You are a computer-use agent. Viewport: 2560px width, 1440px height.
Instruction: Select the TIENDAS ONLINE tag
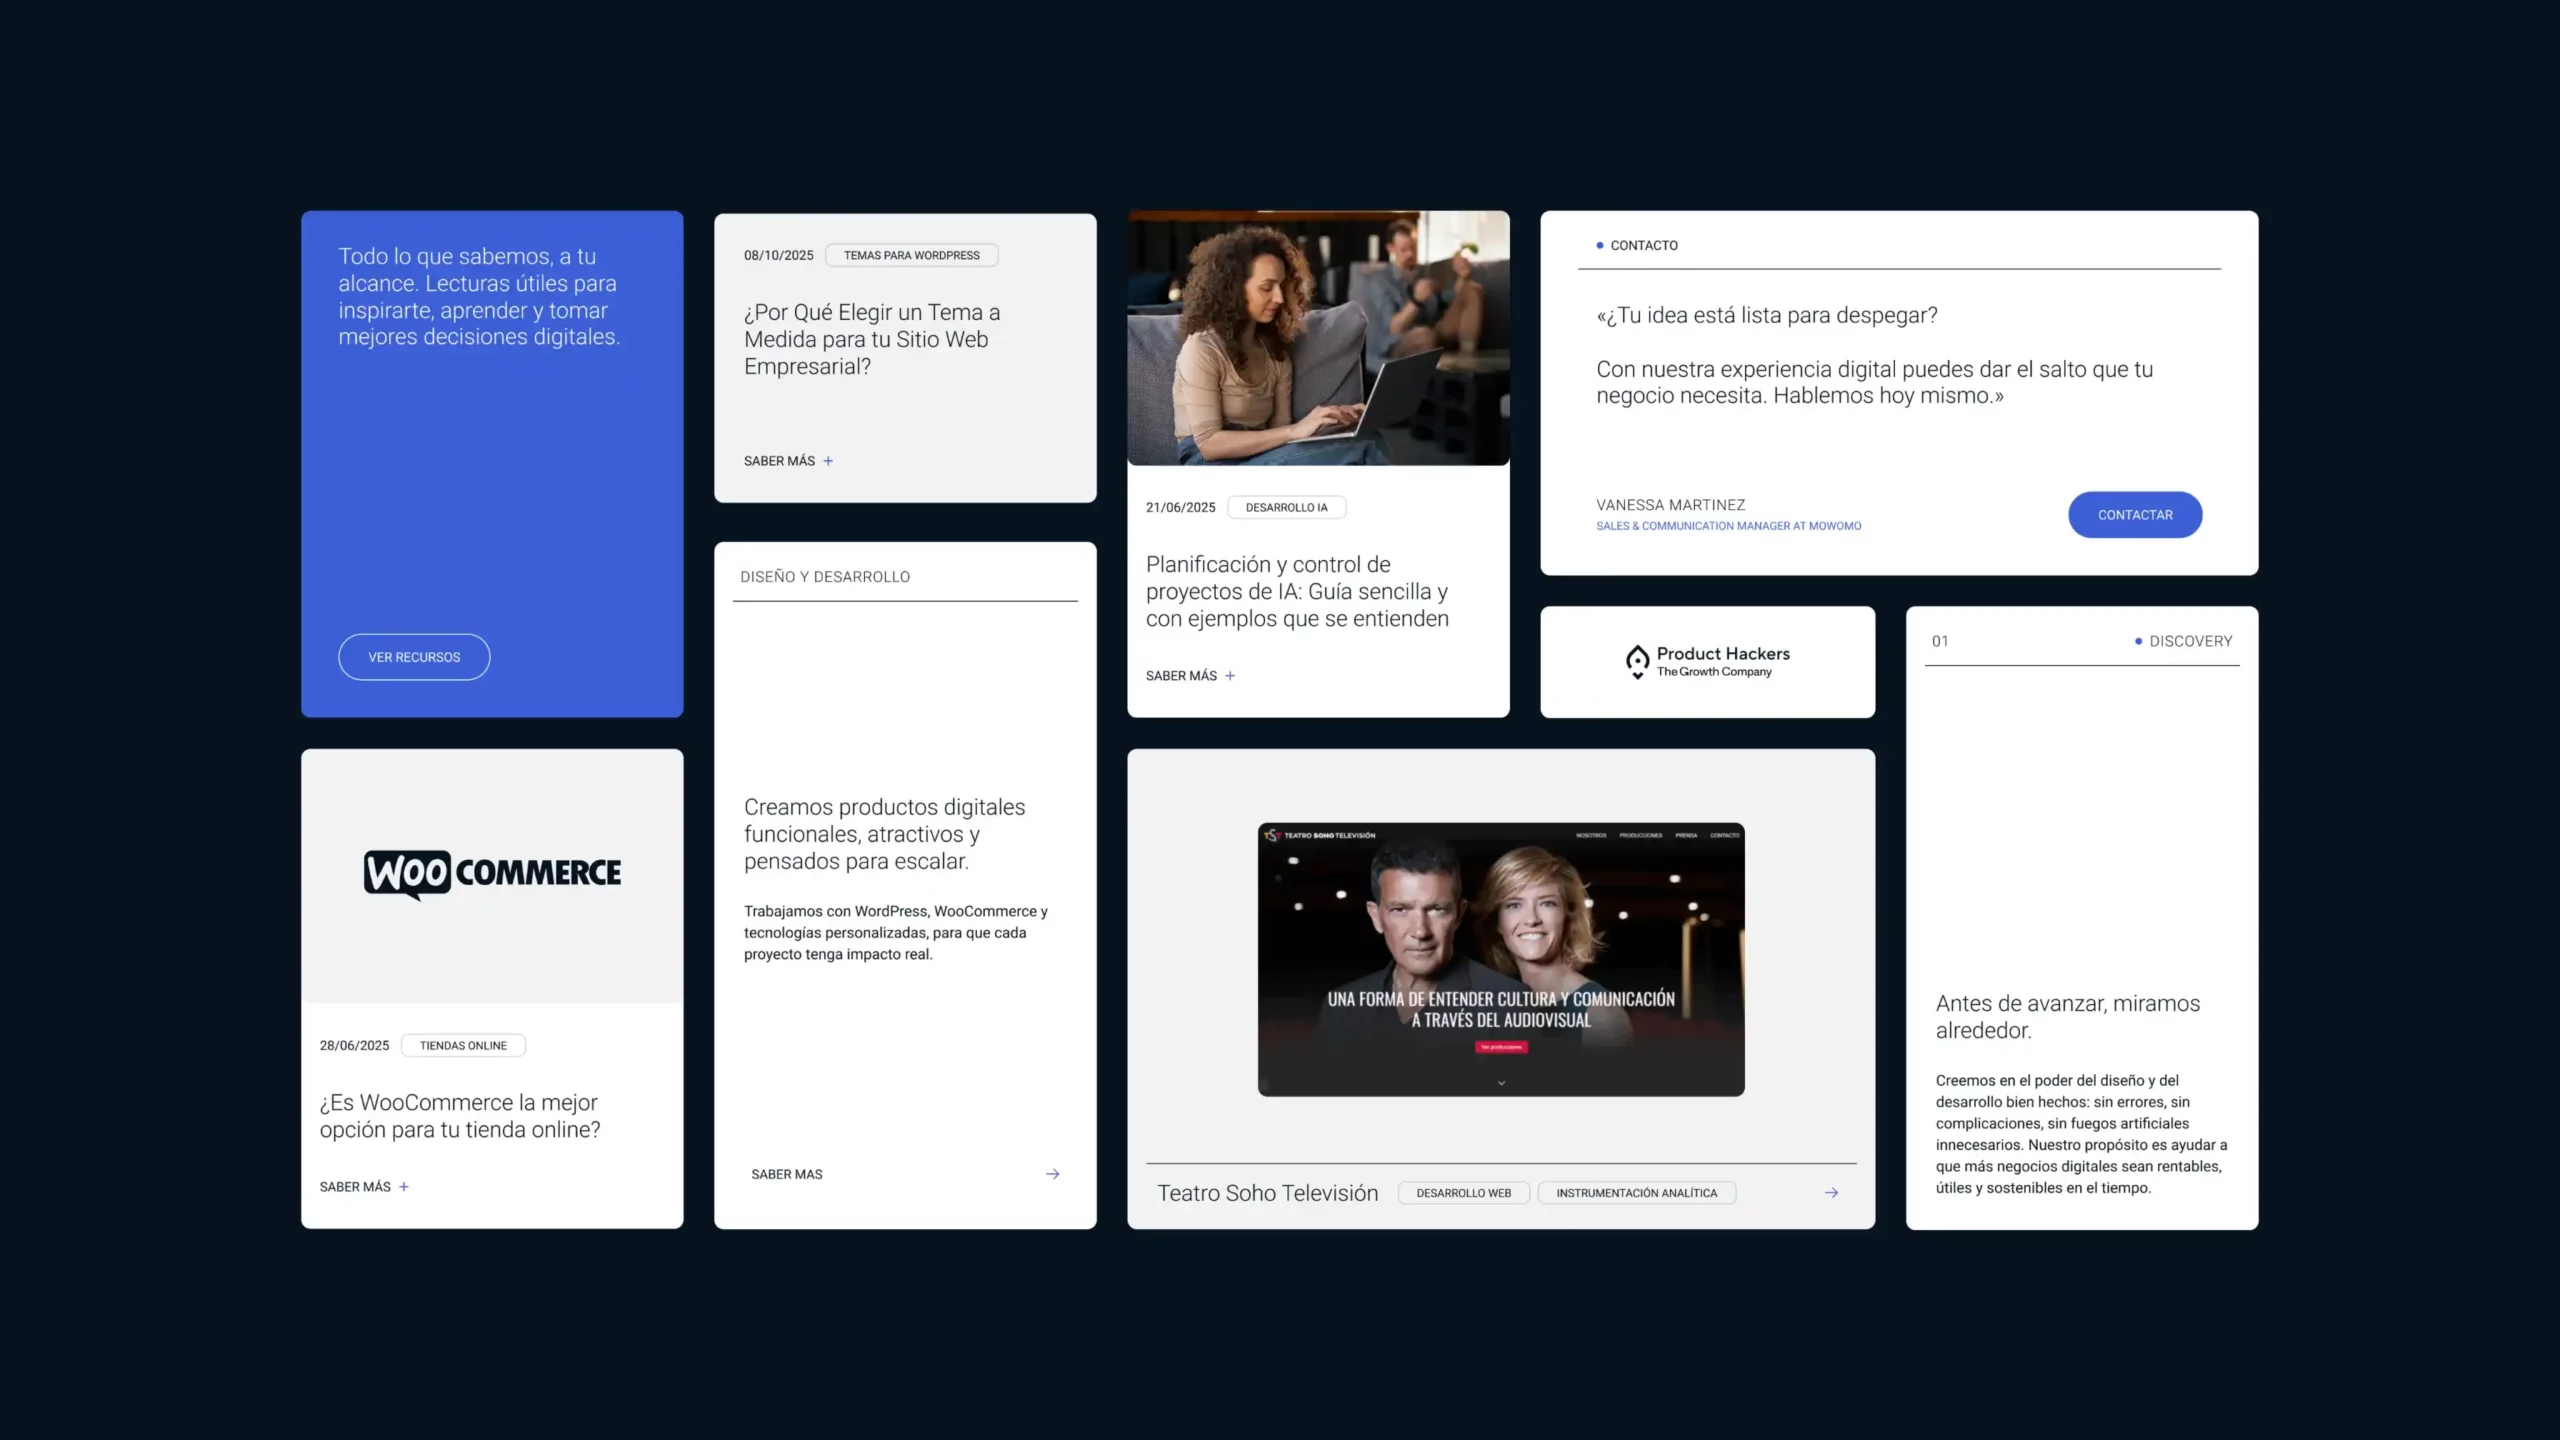(x=463, y=1045)
